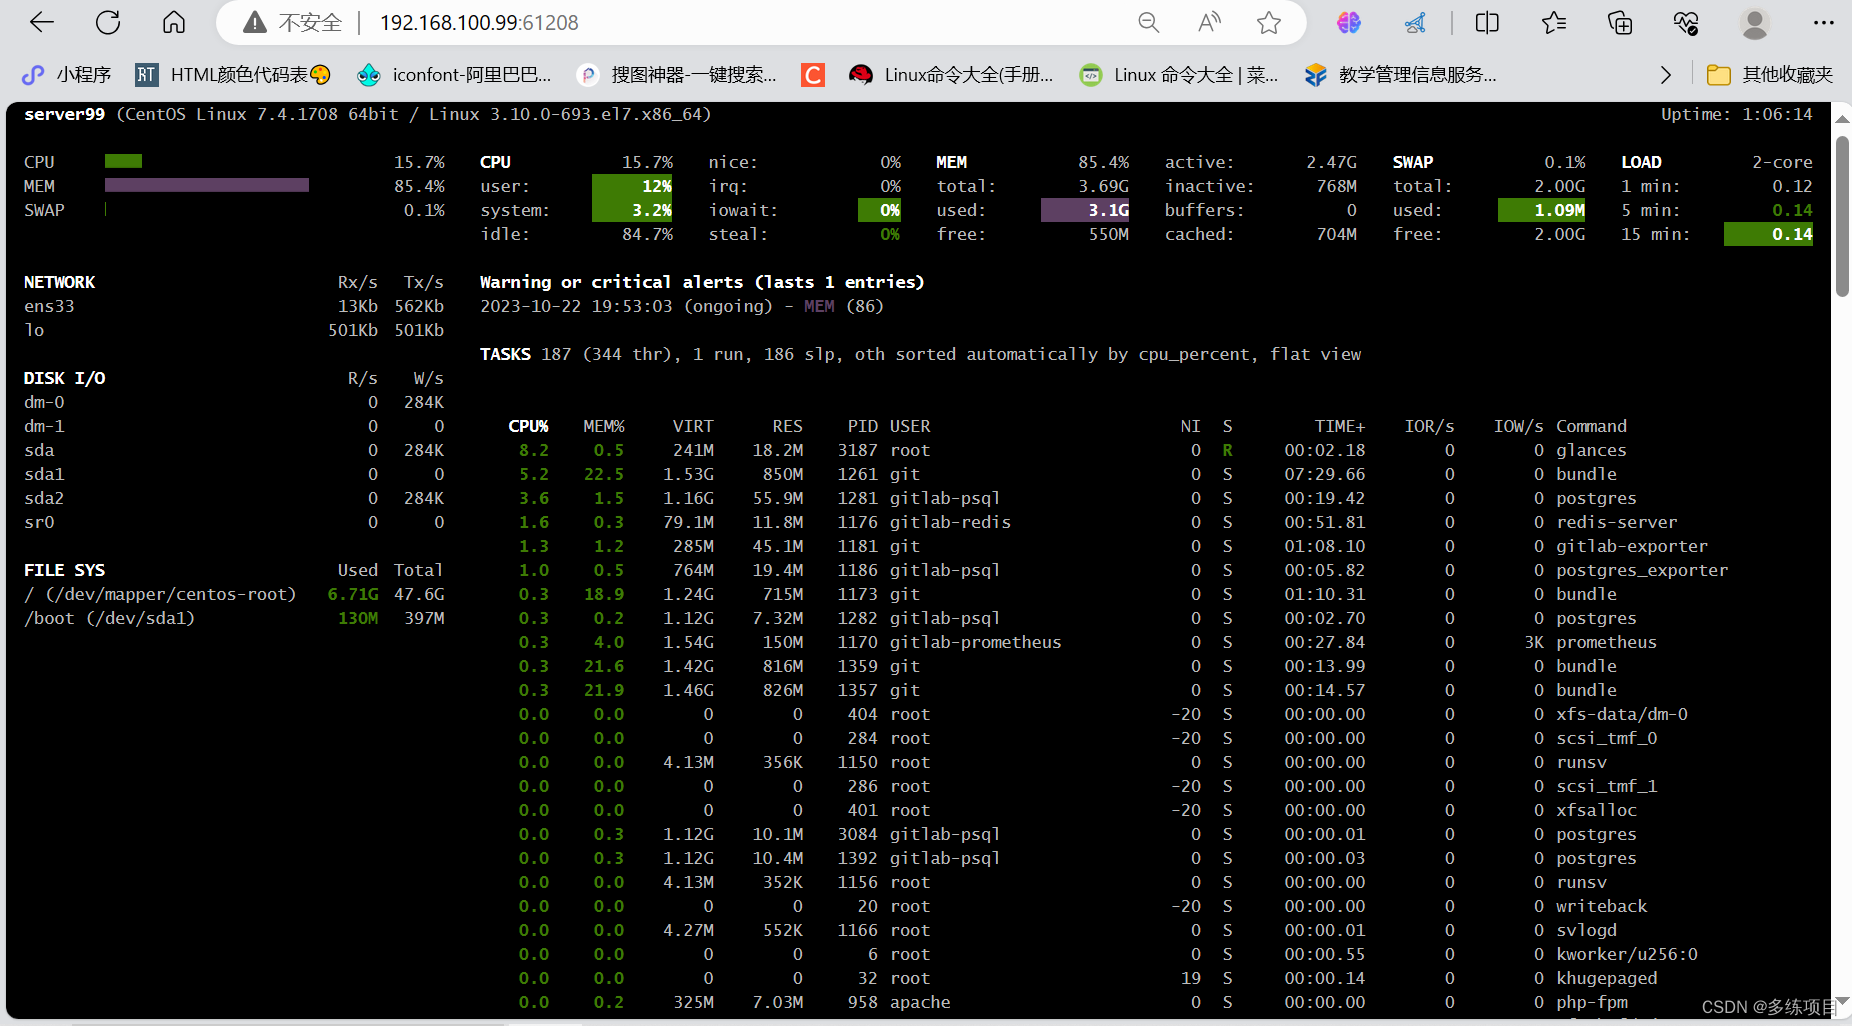Open the 其他收藏夹 bookmarks folder
This screenshot has height=1026, width=1852.
[x=1770, y=75]
